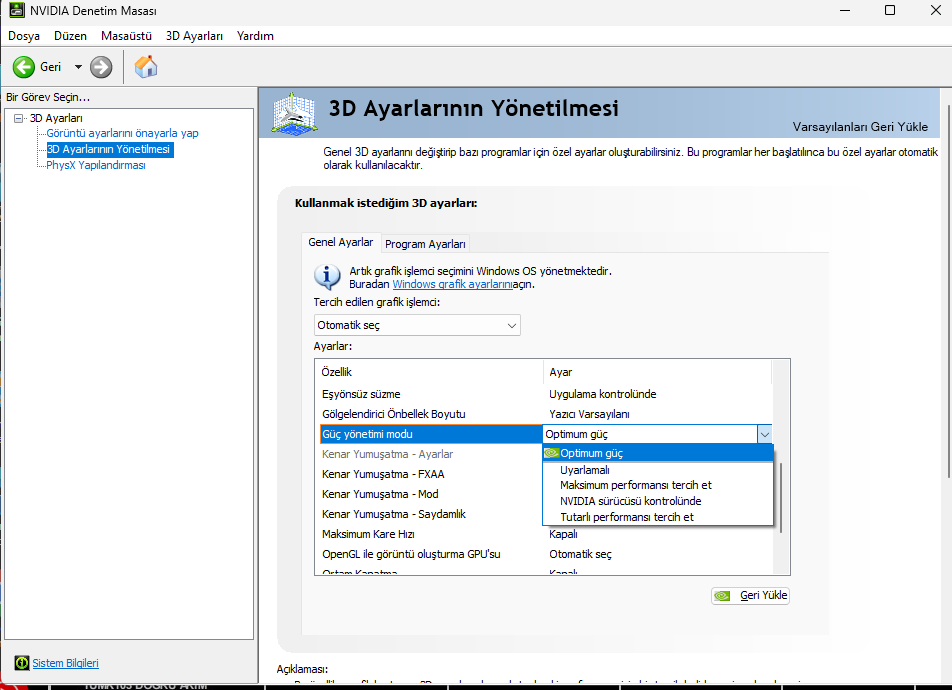The width and height of the screenshot is (952, 690).
Task: Switch to the Genel Ayarlar tab
Action: (x=341, y=242)
